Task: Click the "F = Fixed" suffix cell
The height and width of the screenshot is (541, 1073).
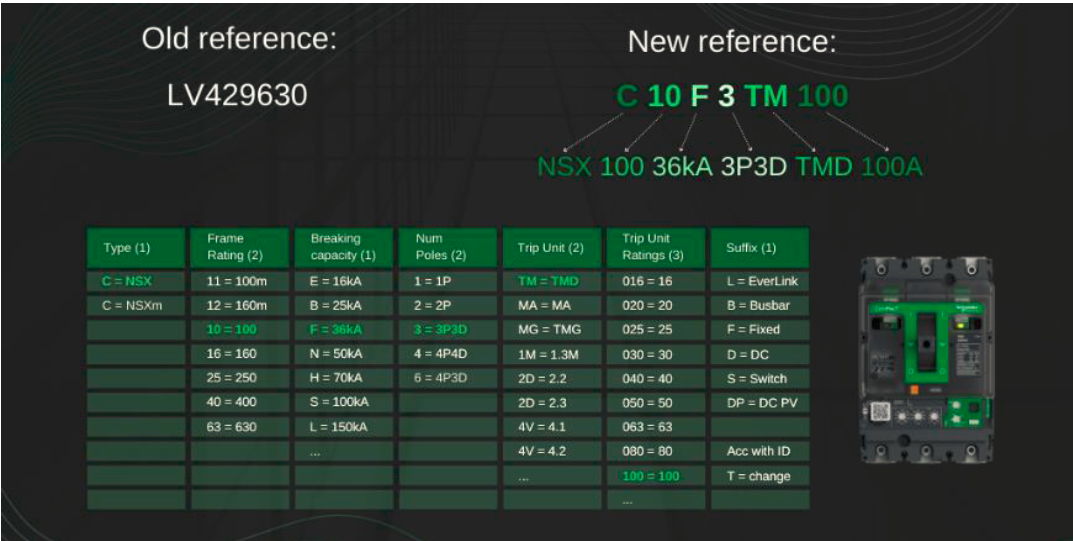Action: (760, 330)
